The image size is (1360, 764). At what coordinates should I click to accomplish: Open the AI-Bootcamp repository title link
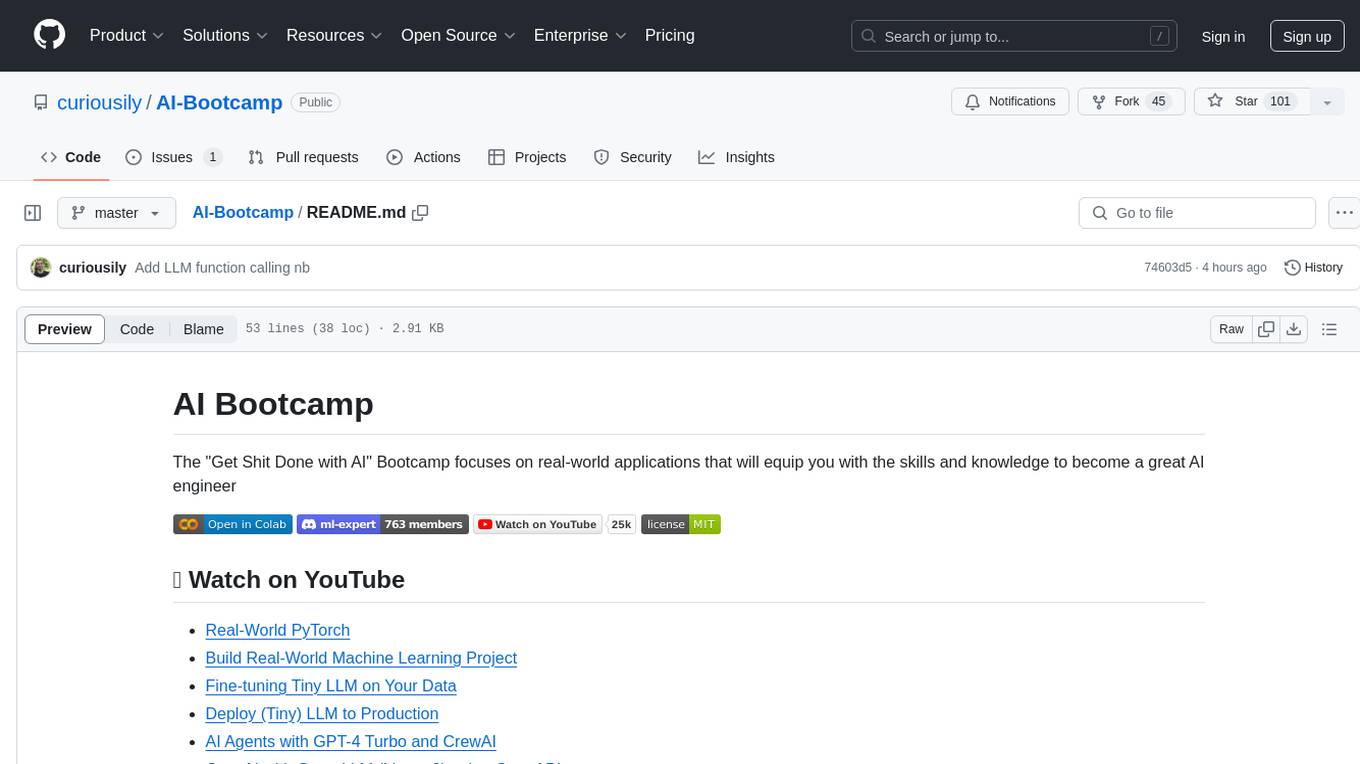[219, 102]
